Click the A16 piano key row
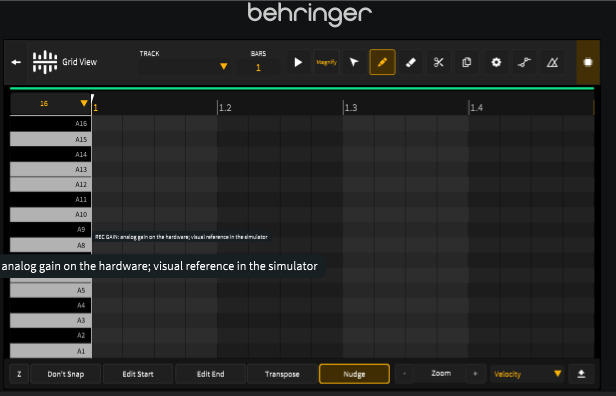Screen dimensions: 616x396 (50, 123)
